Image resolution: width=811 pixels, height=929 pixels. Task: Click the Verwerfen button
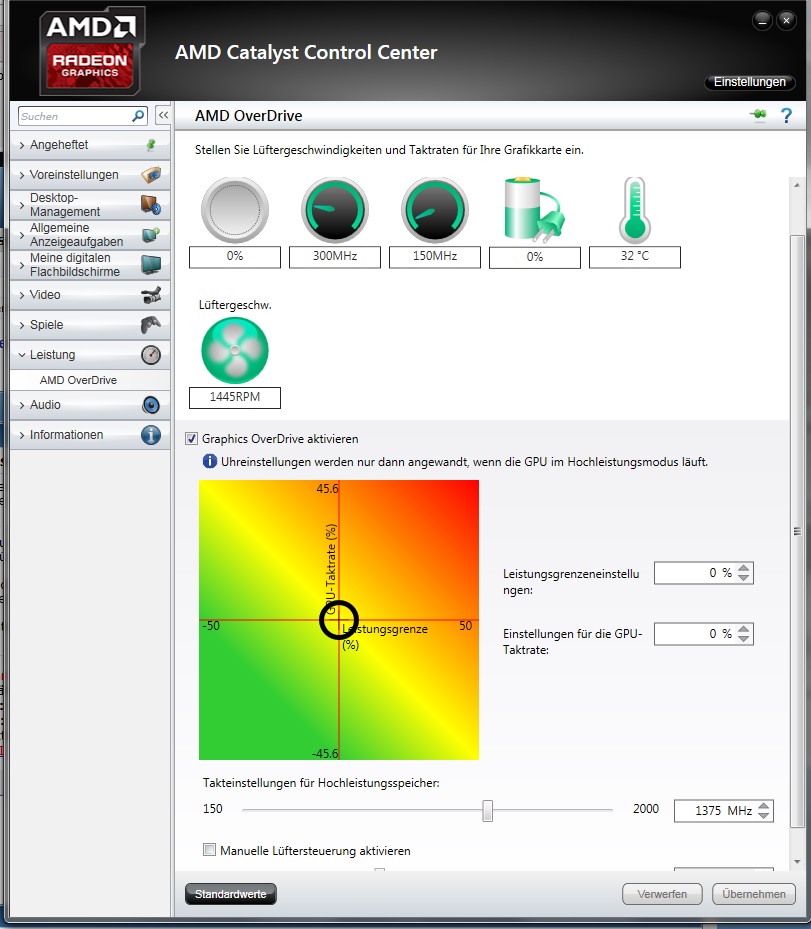(662, 893)
